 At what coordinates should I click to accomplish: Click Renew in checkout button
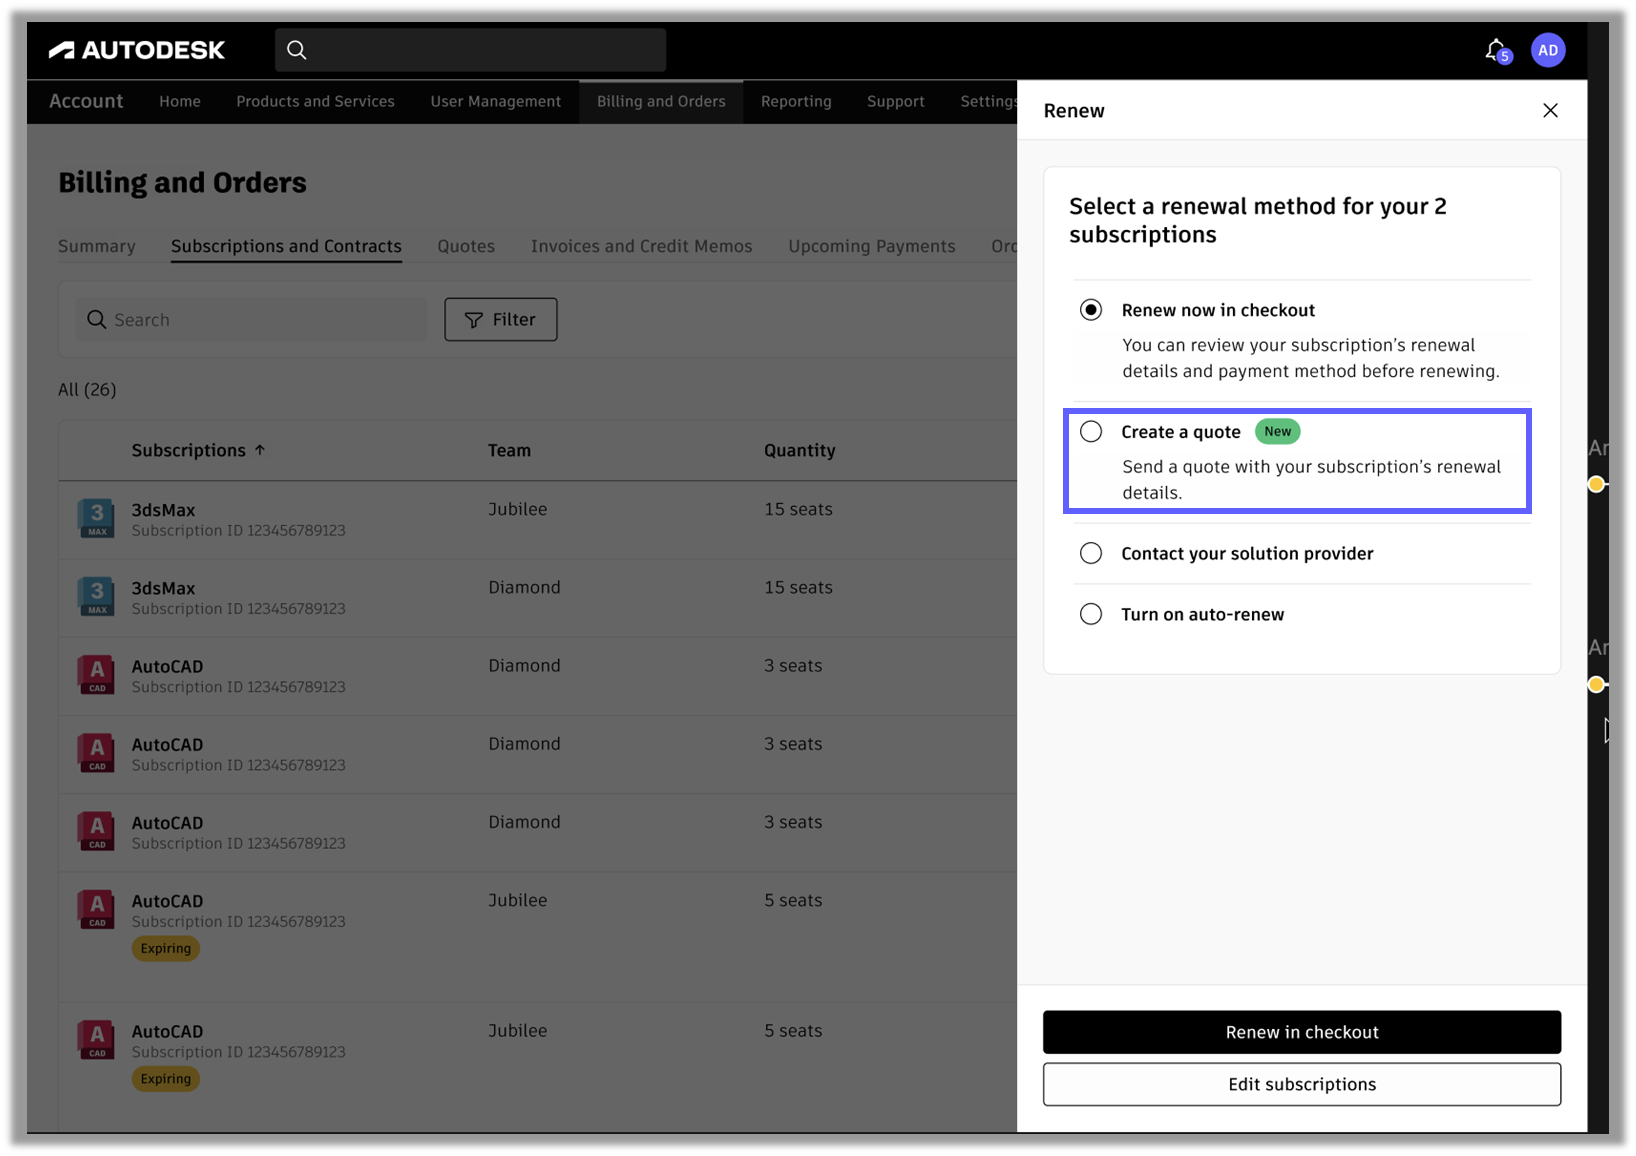pos(1302,1032)
